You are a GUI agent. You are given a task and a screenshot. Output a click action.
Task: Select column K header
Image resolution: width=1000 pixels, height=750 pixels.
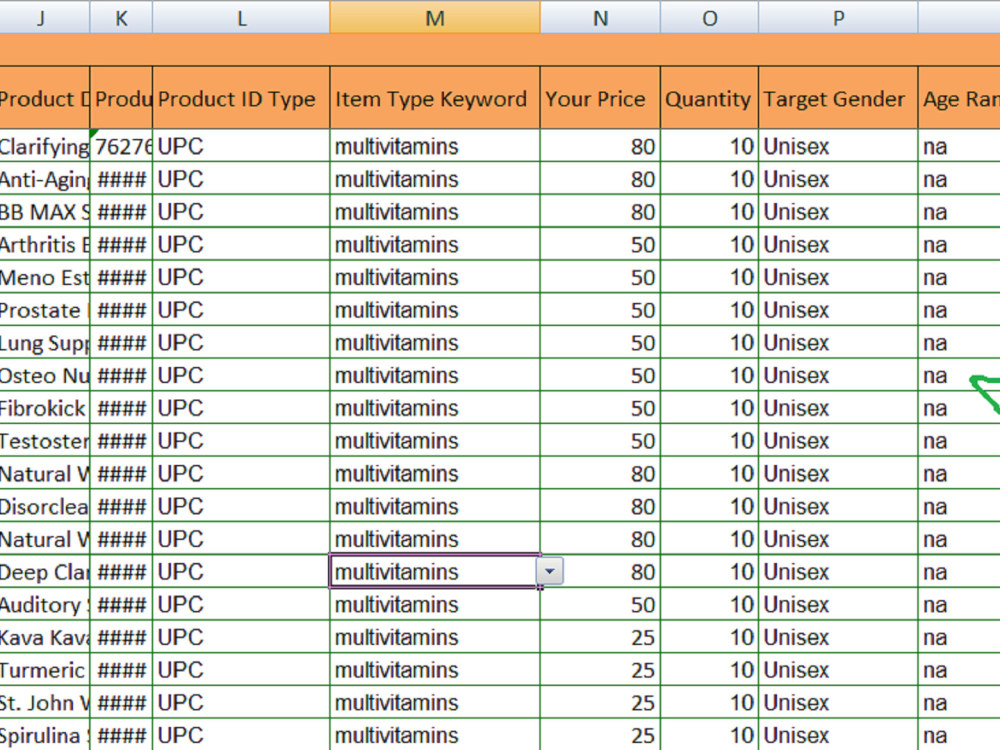(121, 18)
